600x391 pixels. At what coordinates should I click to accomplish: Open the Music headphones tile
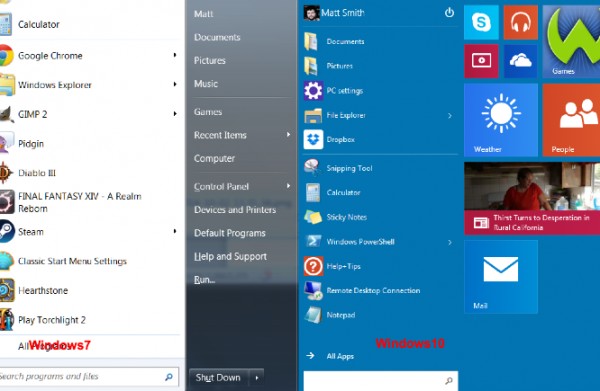pos(520,22)
